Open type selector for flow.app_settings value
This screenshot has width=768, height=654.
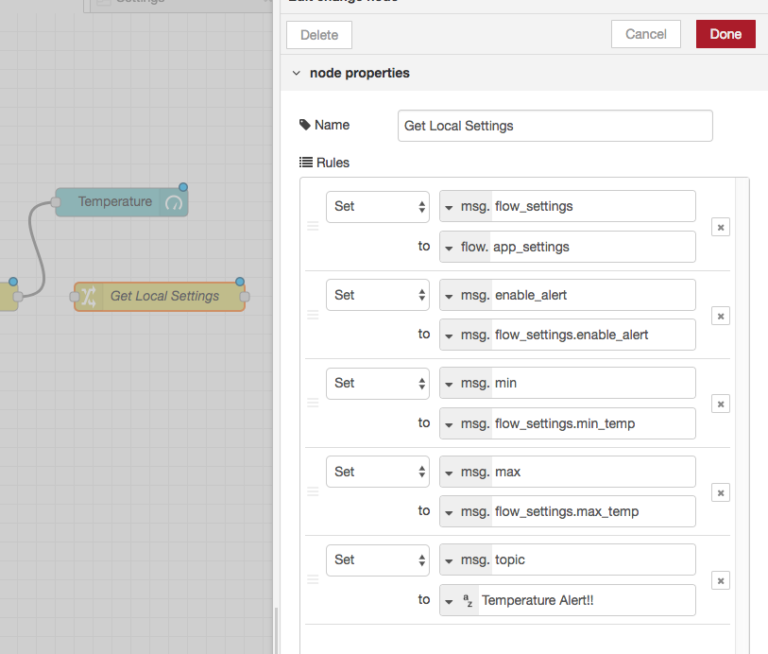point(465,247)
